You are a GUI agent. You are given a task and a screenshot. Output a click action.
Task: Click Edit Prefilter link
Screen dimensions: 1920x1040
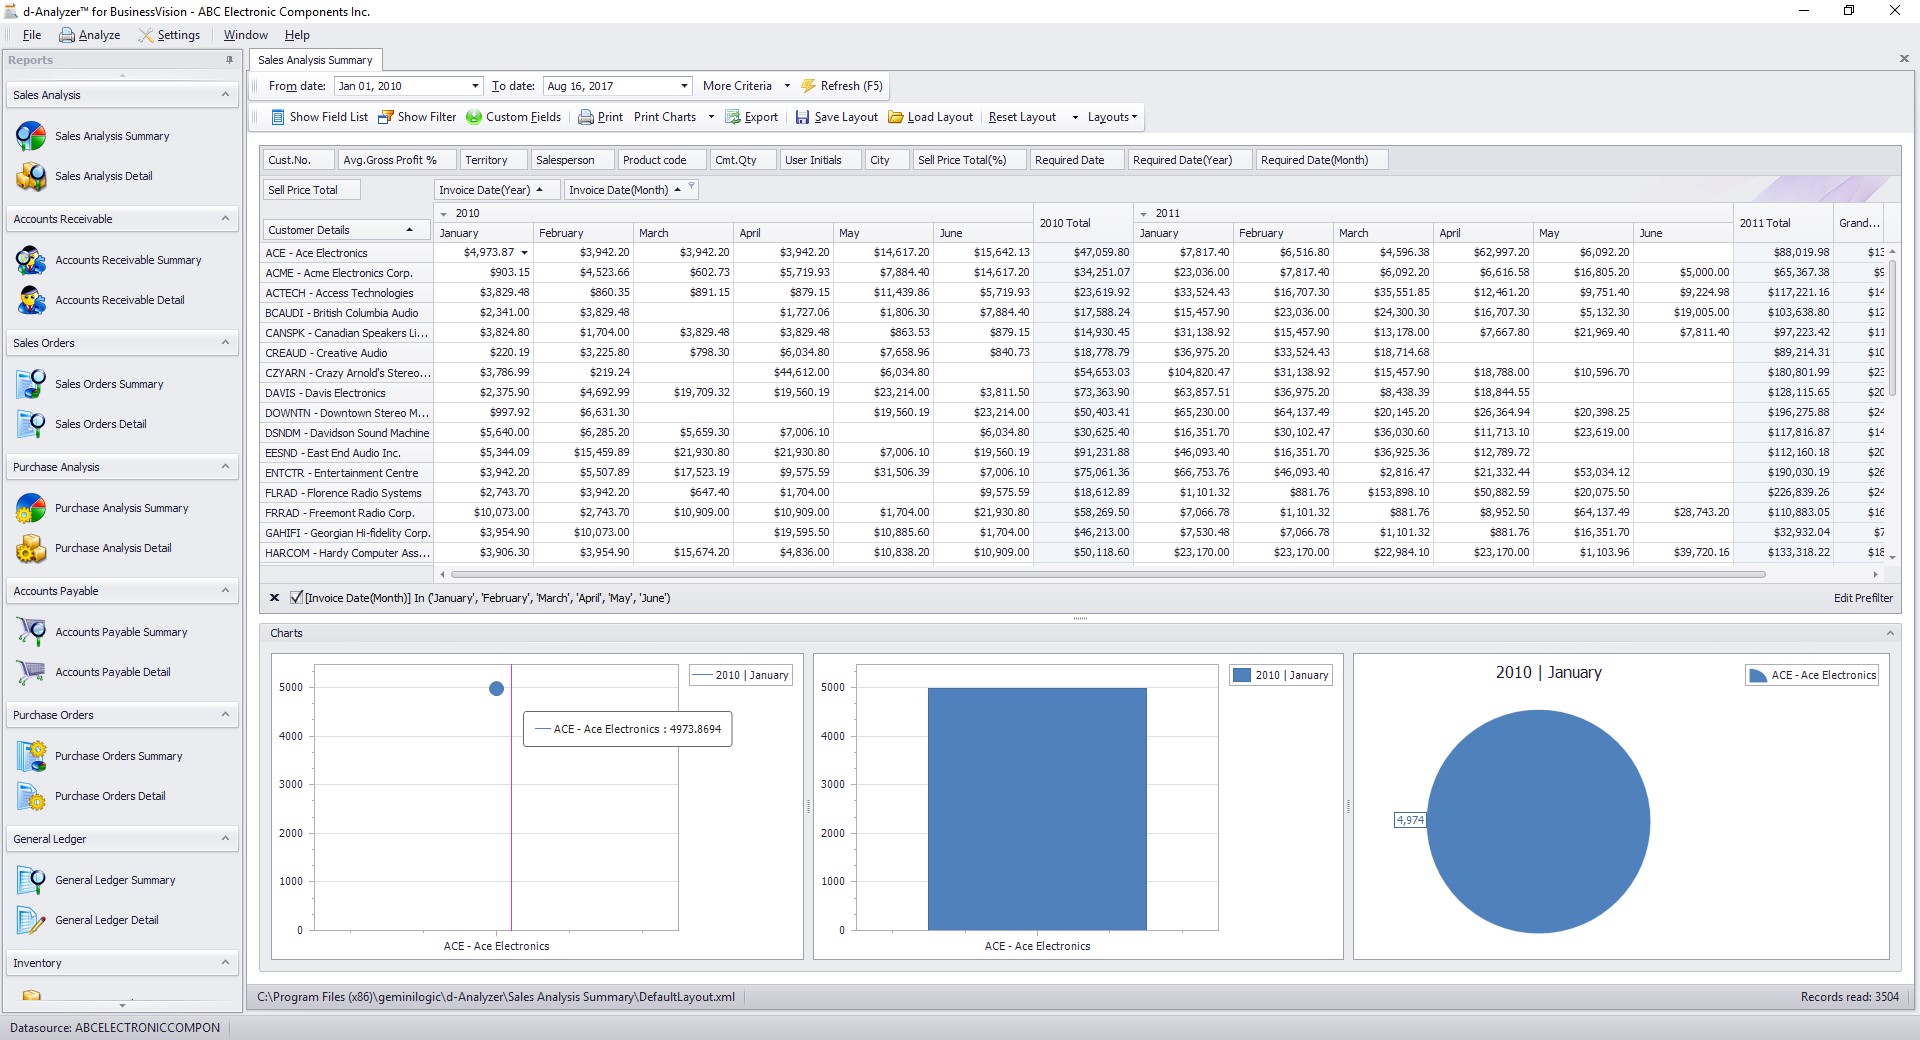coord(1863,598)
